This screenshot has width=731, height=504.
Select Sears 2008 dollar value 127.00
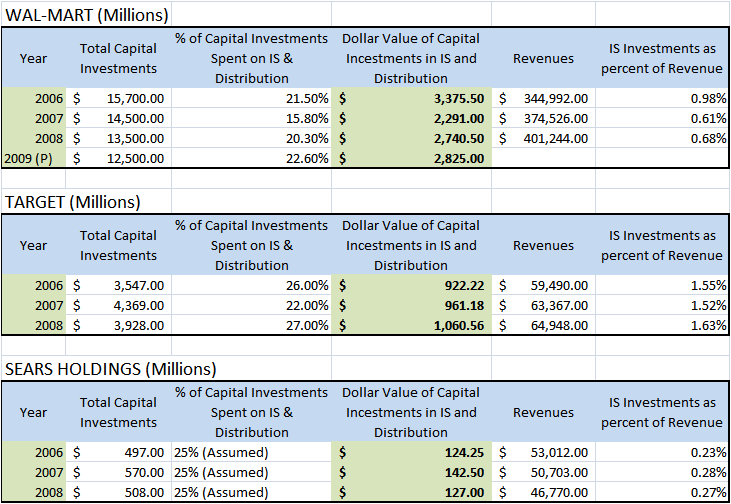(411, 492)
